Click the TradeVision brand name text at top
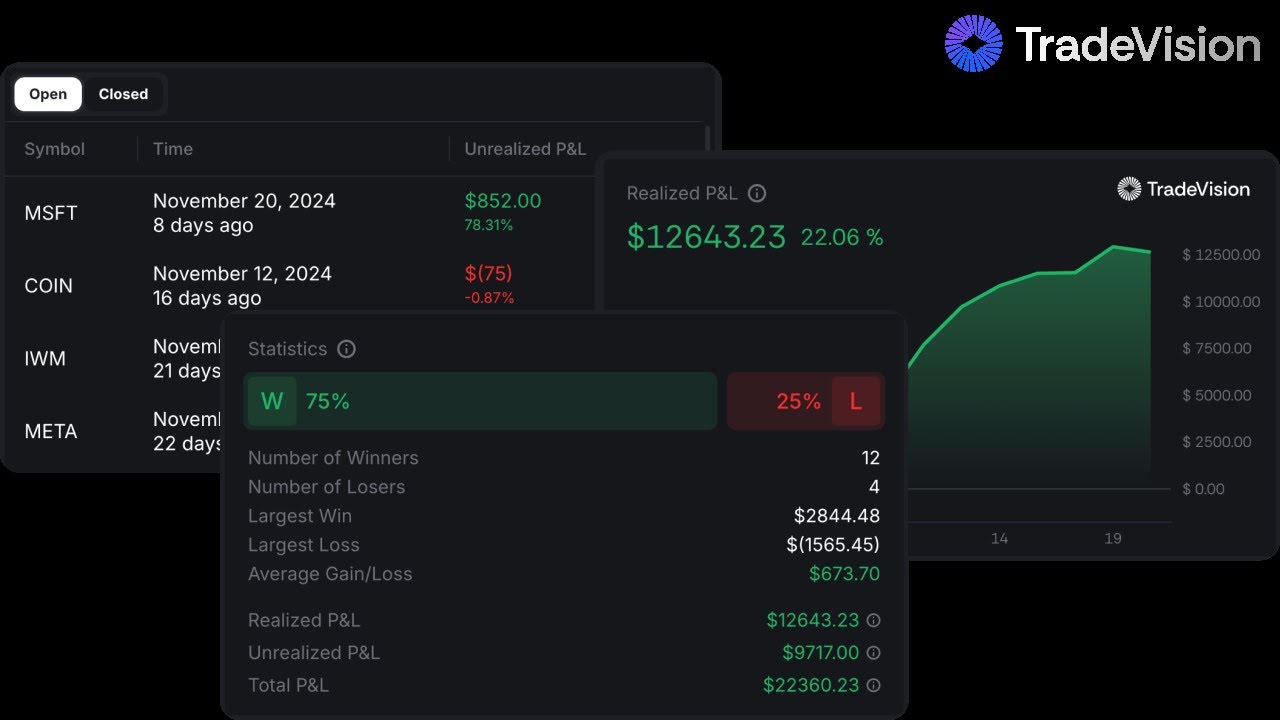1280x720 pixels. coord(1138,45)
